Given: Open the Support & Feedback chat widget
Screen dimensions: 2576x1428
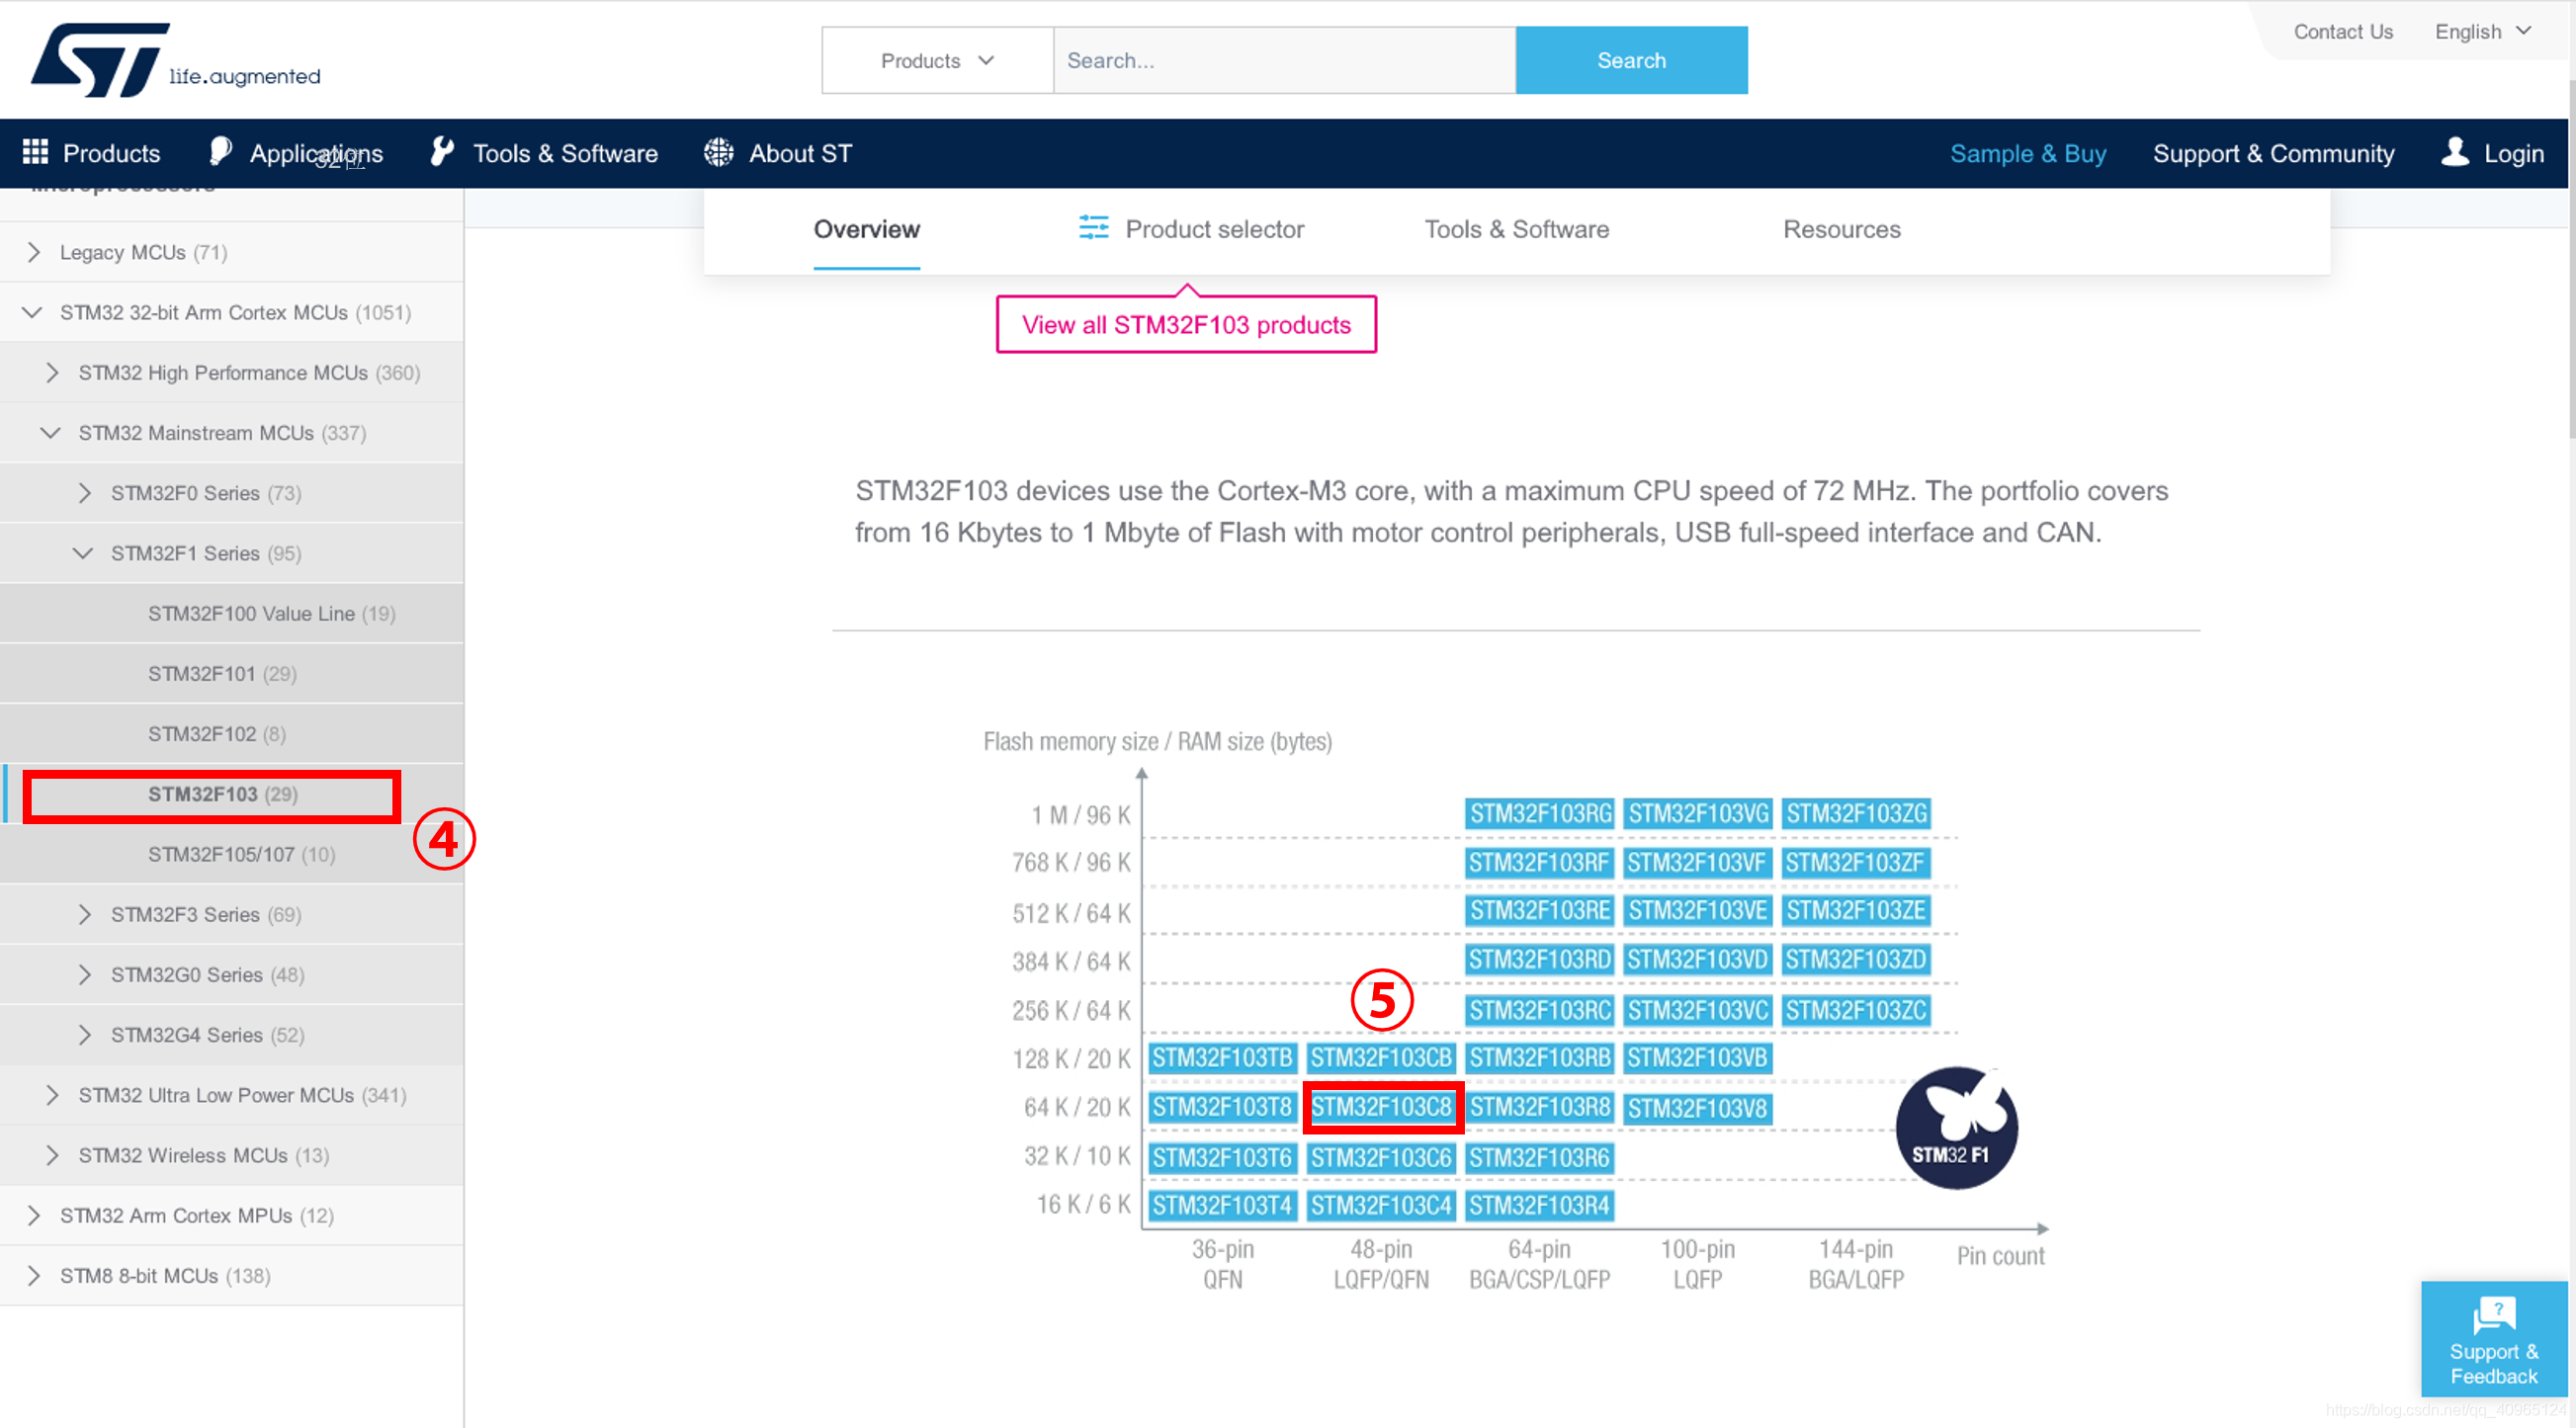Looking at the screenshot, I should coord(2493,1338).
